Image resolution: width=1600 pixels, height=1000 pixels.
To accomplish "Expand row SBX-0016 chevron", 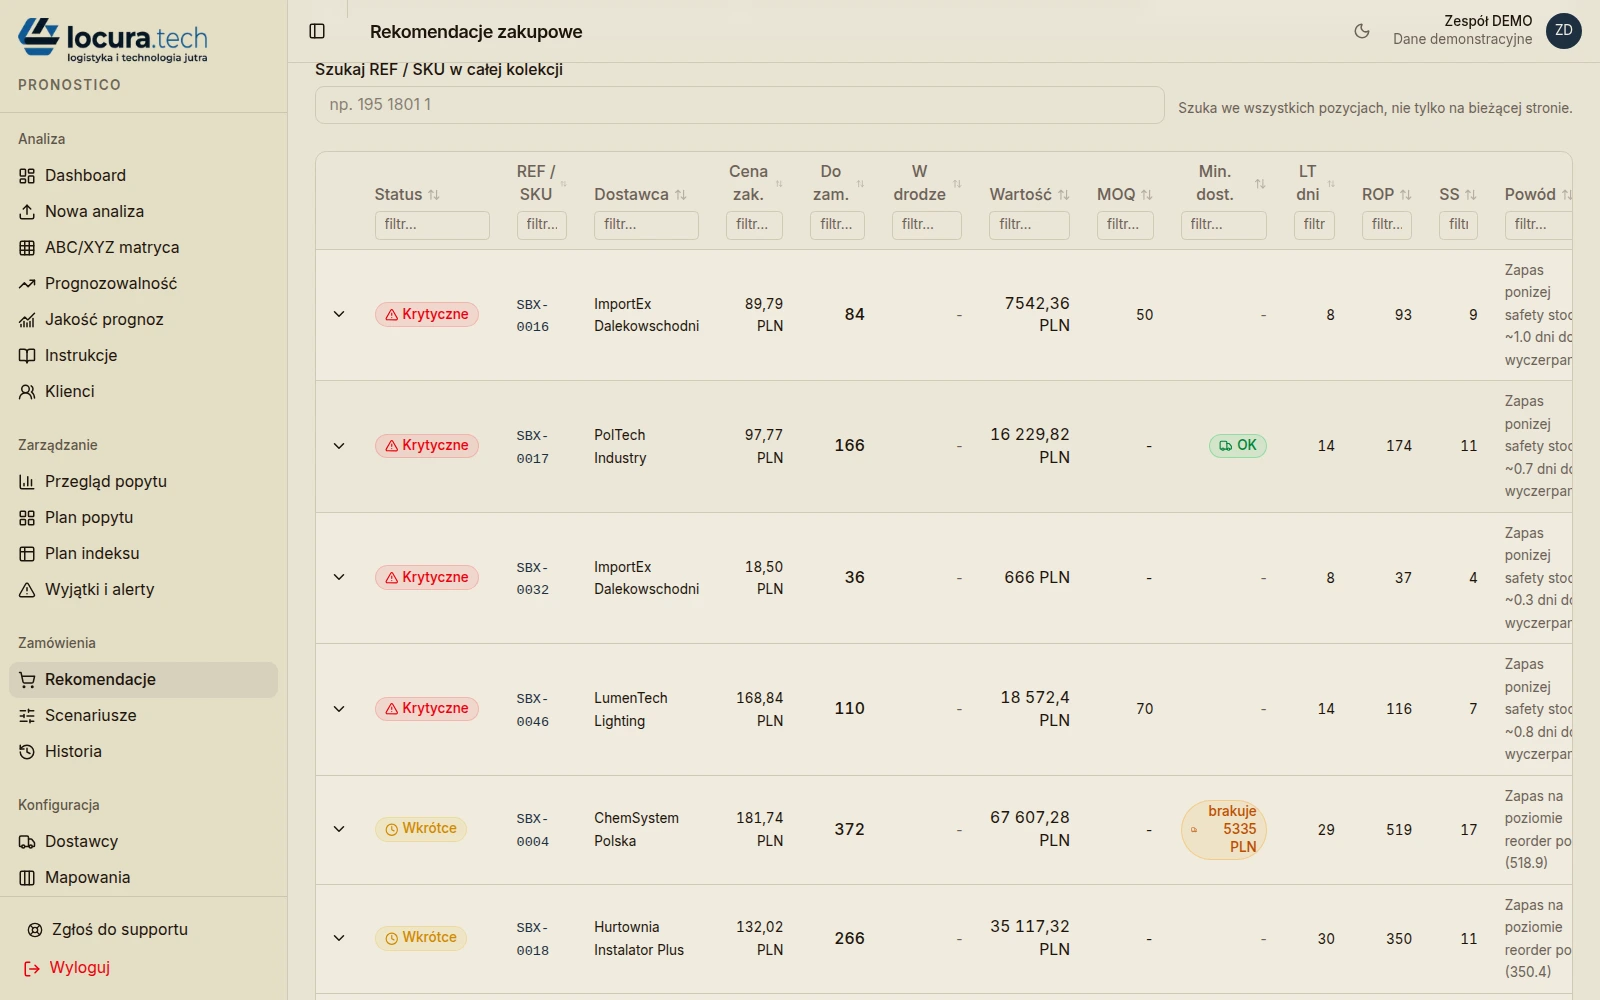I will point(339,314).
